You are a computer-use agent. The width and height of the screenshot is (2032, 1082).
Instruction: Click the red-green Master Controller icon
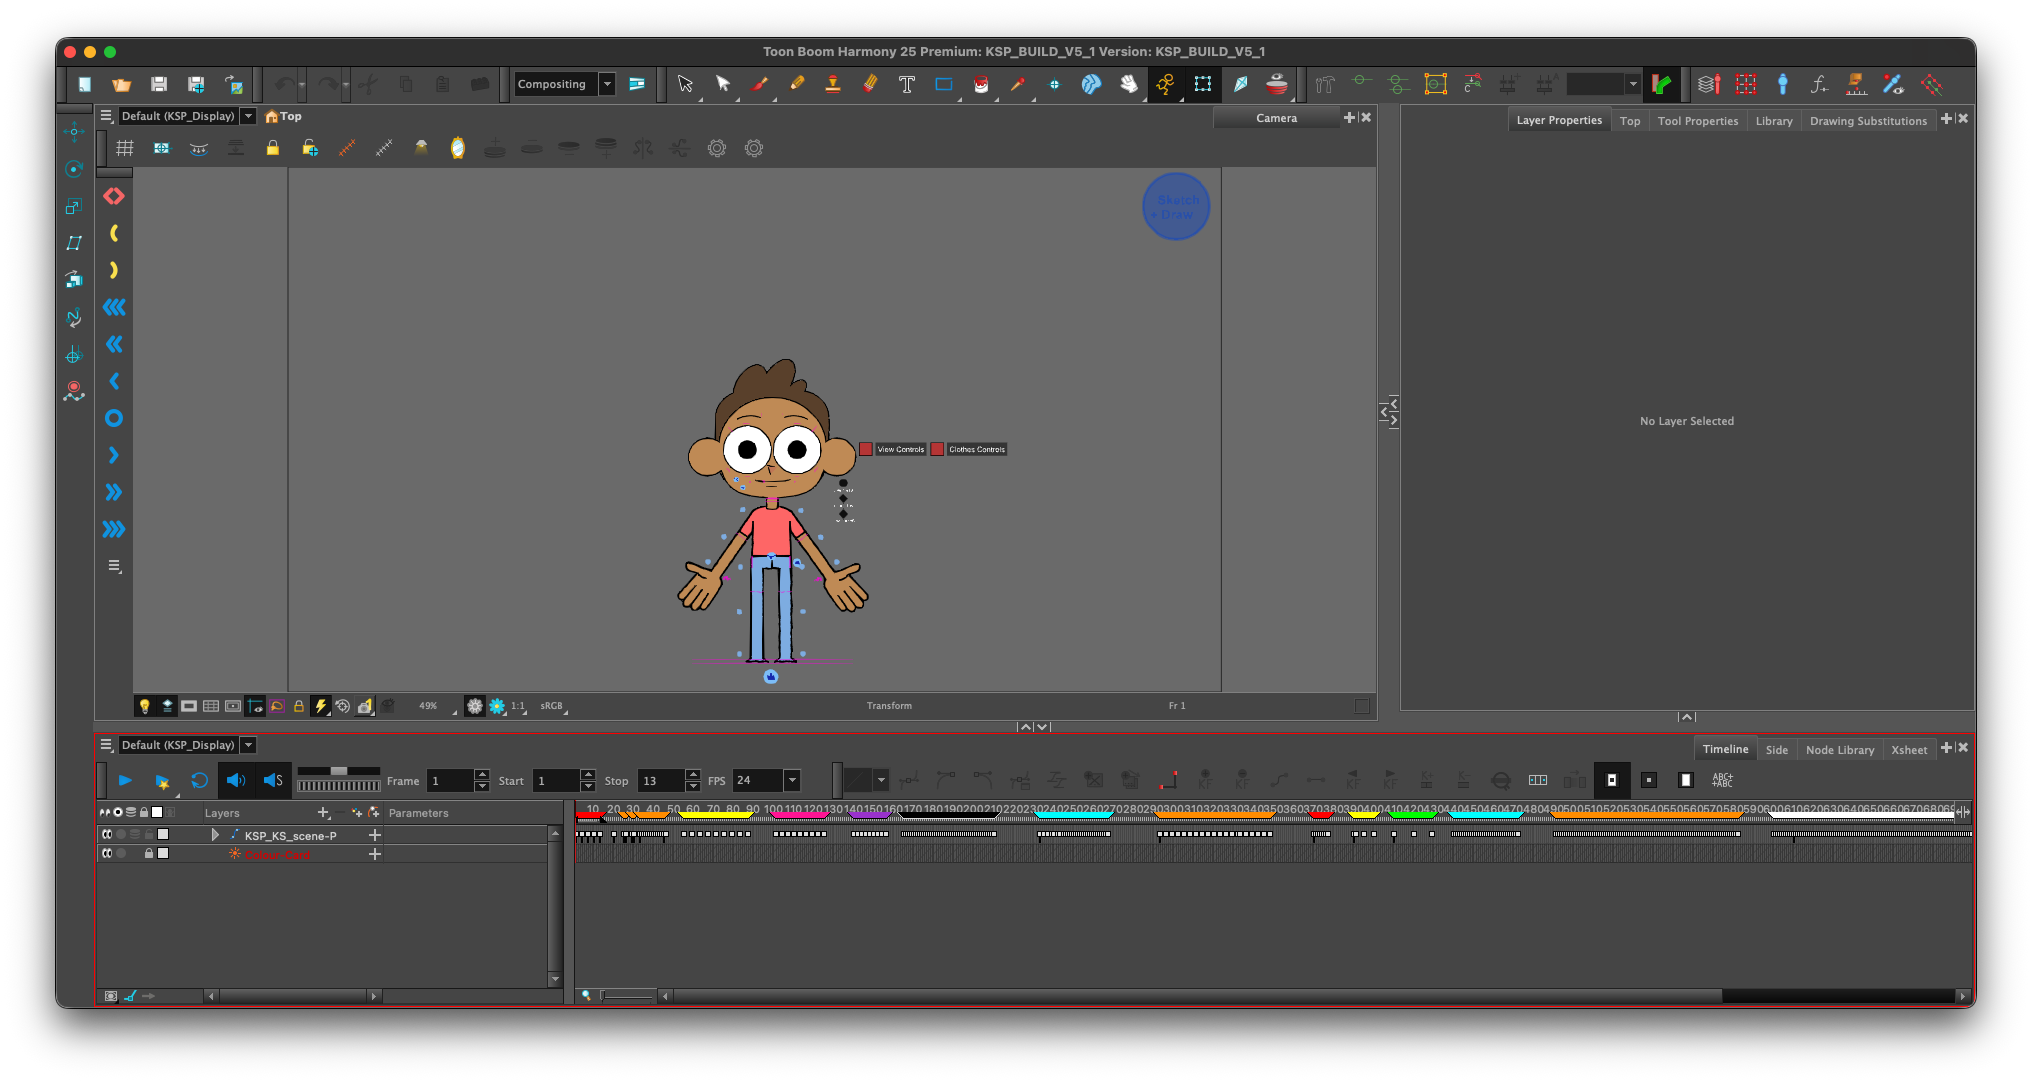[1661, 84]
